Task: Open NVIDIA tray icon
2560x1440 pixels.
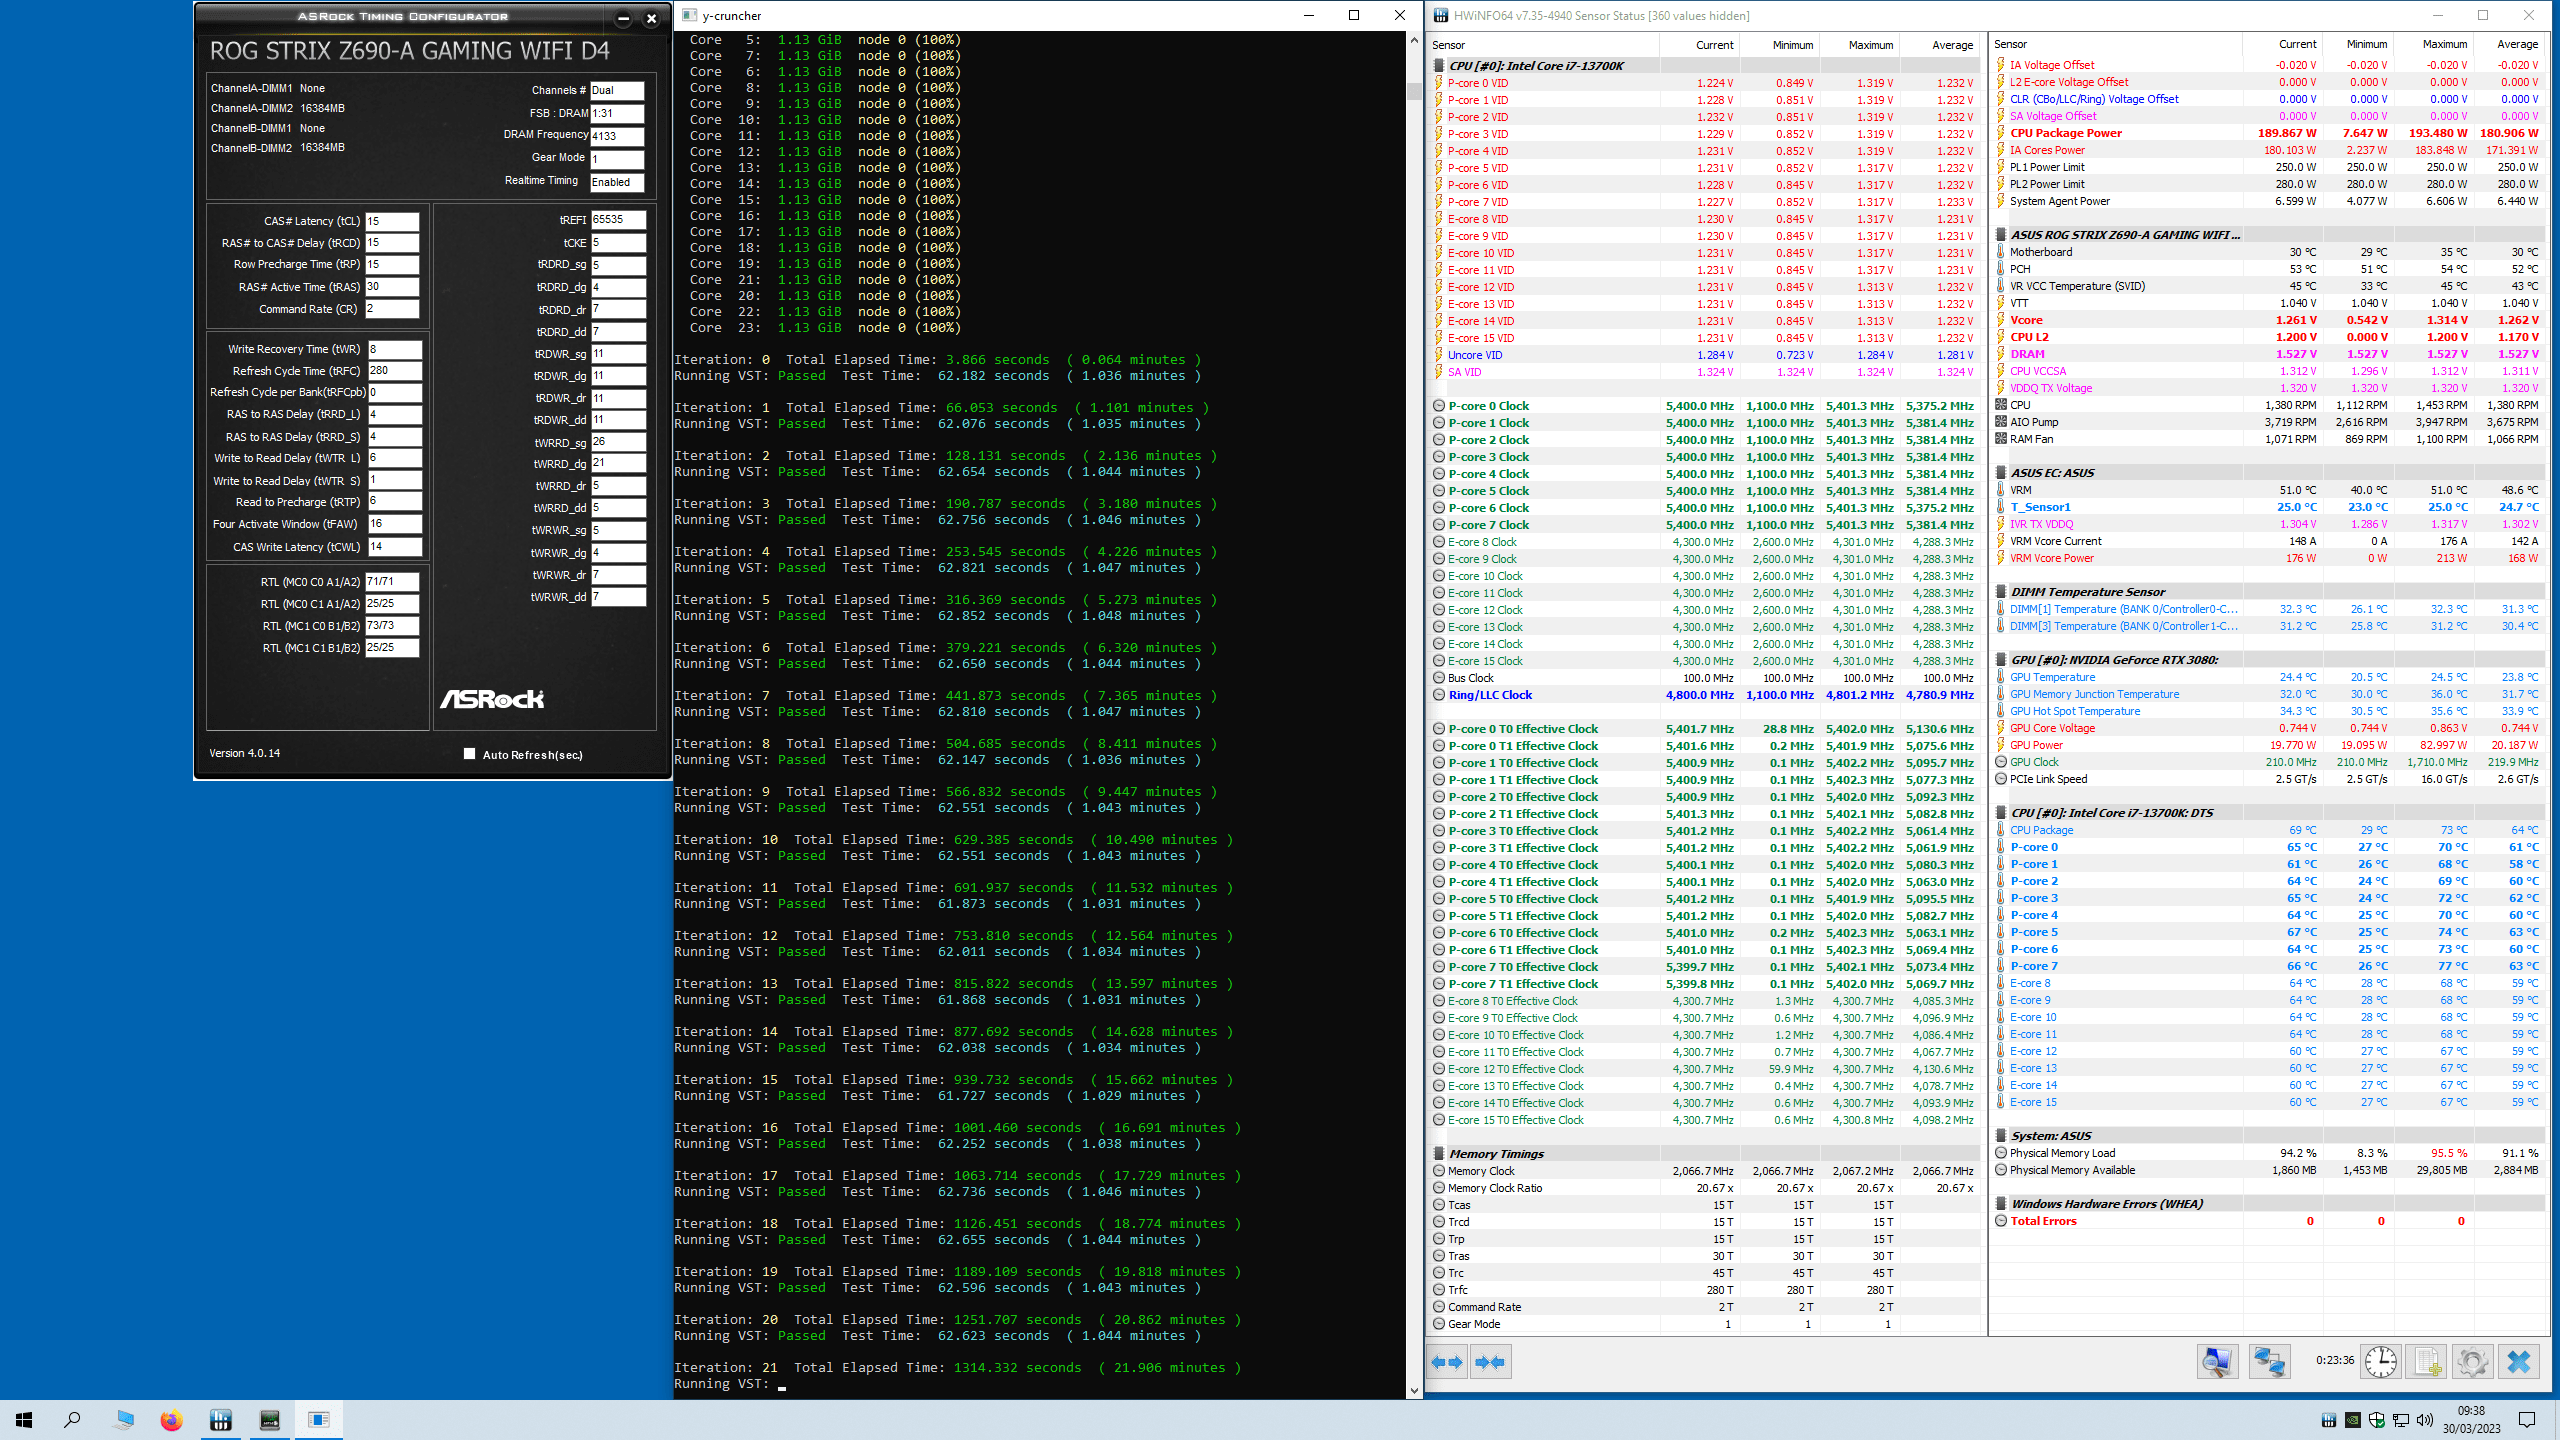Action: coord(2353,1420)
